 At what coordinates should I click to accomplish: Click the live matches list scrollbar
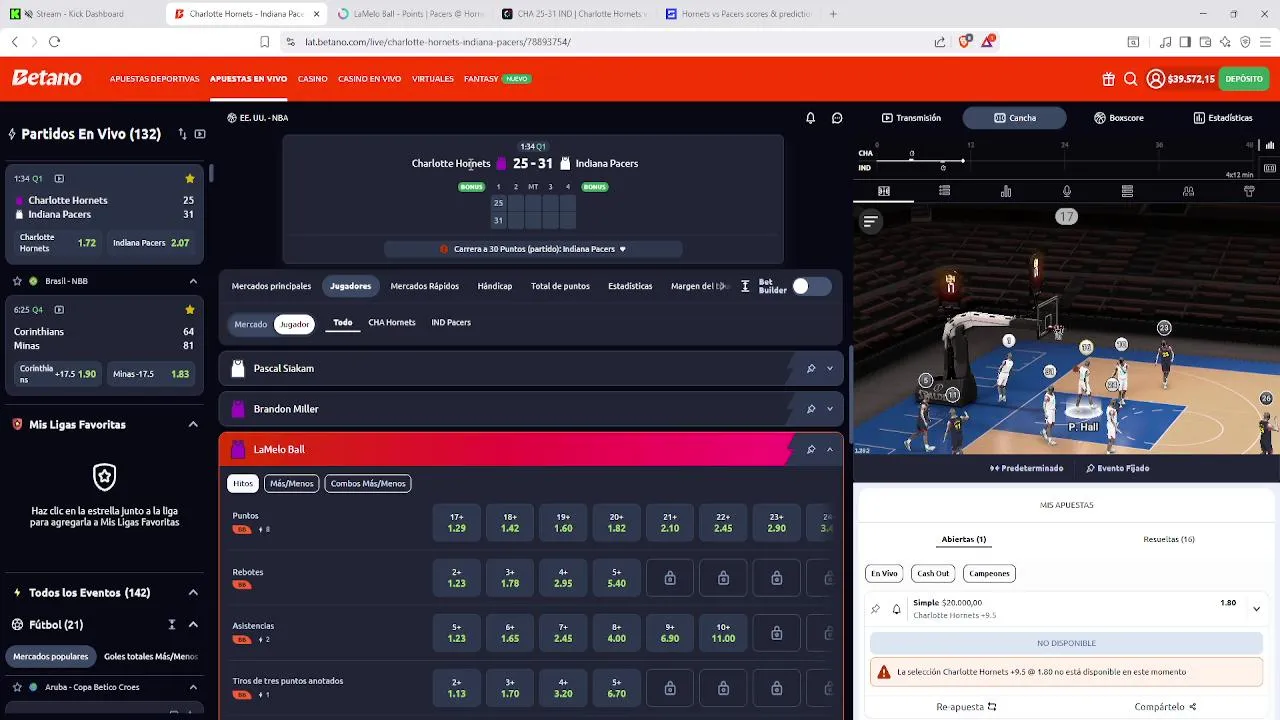pos(211,173)
